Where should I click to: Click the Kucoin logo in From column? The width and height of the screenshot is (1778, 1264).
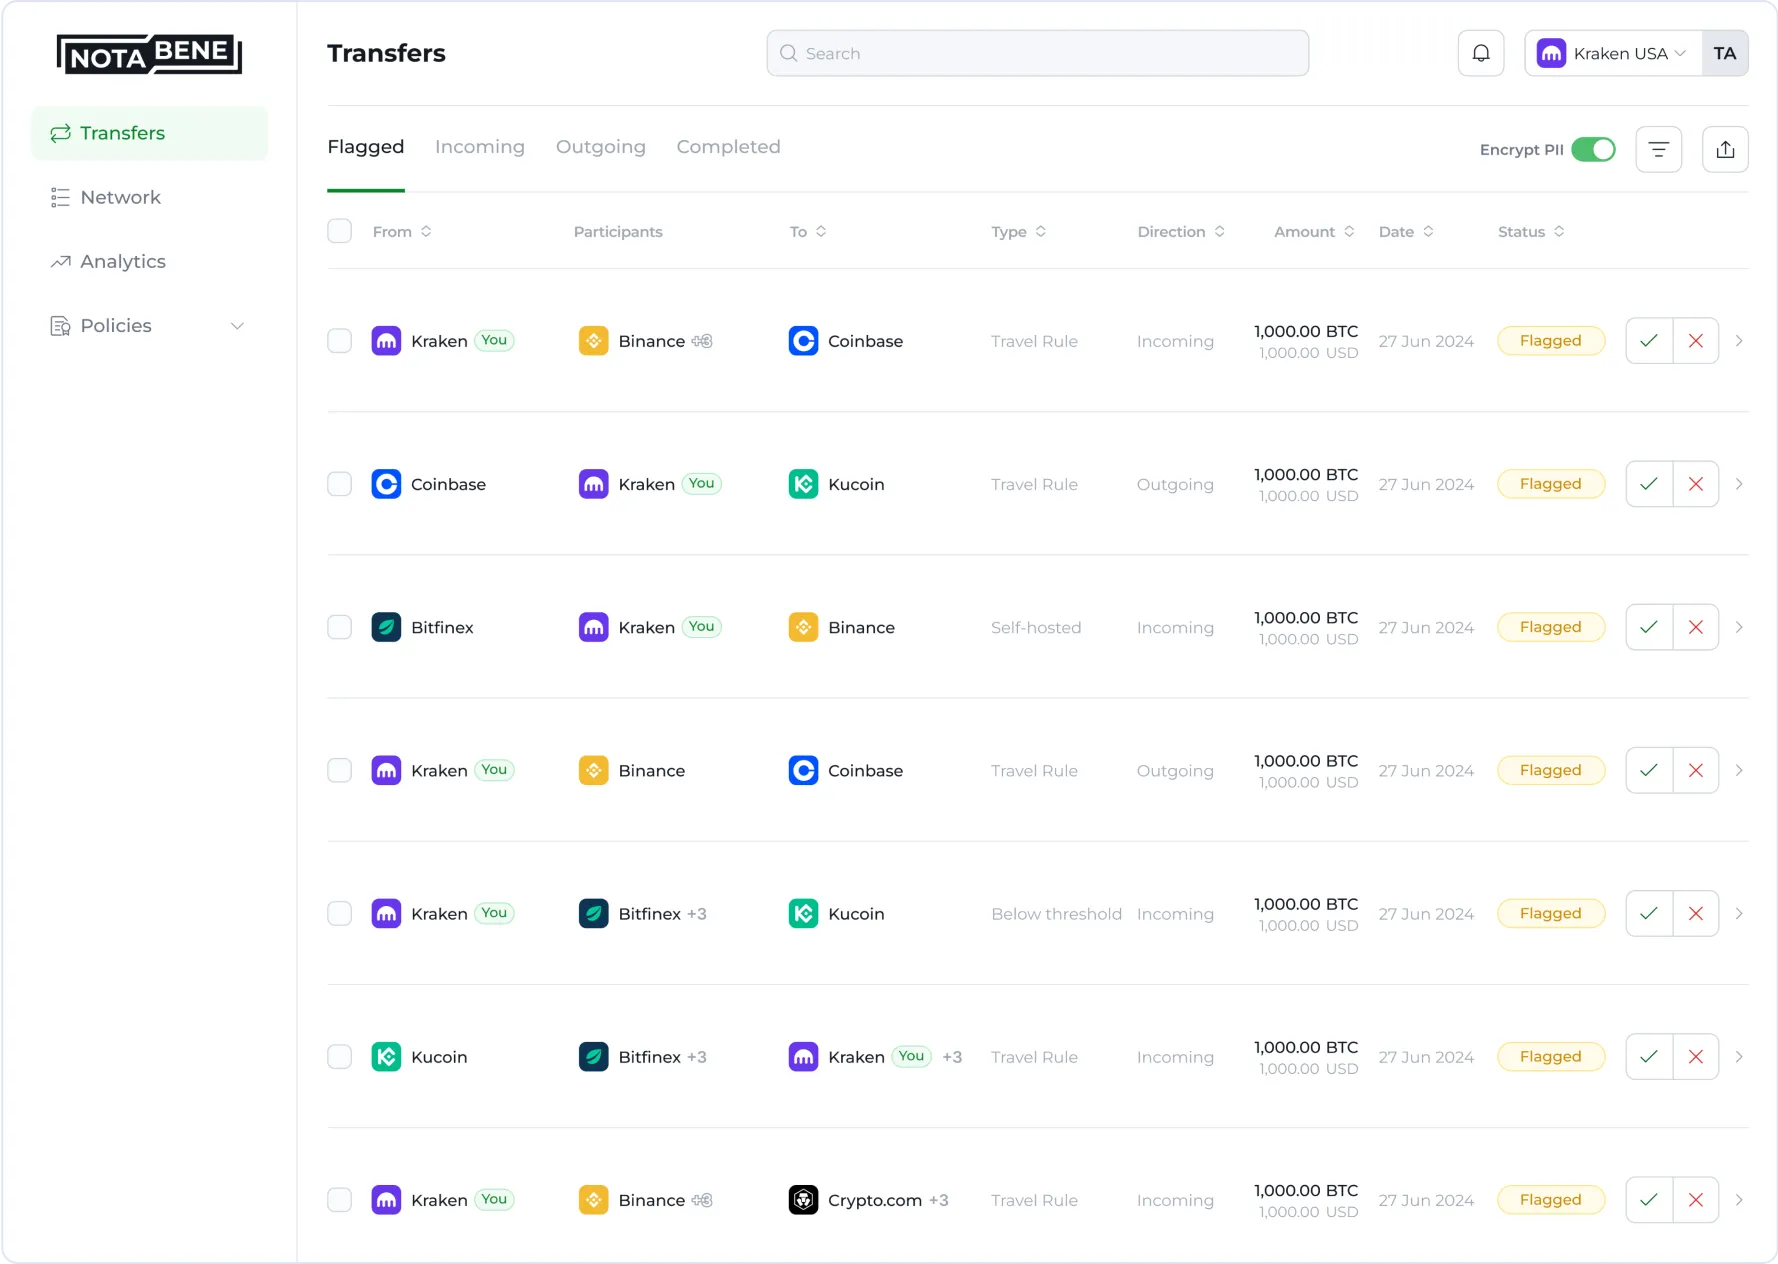(386, 1057)
